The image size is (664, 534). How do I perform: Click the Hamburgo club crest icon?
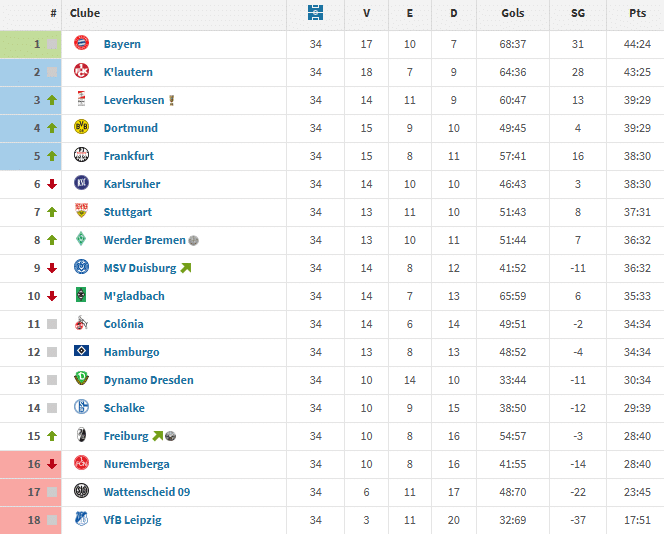click(x=81, y=352)
